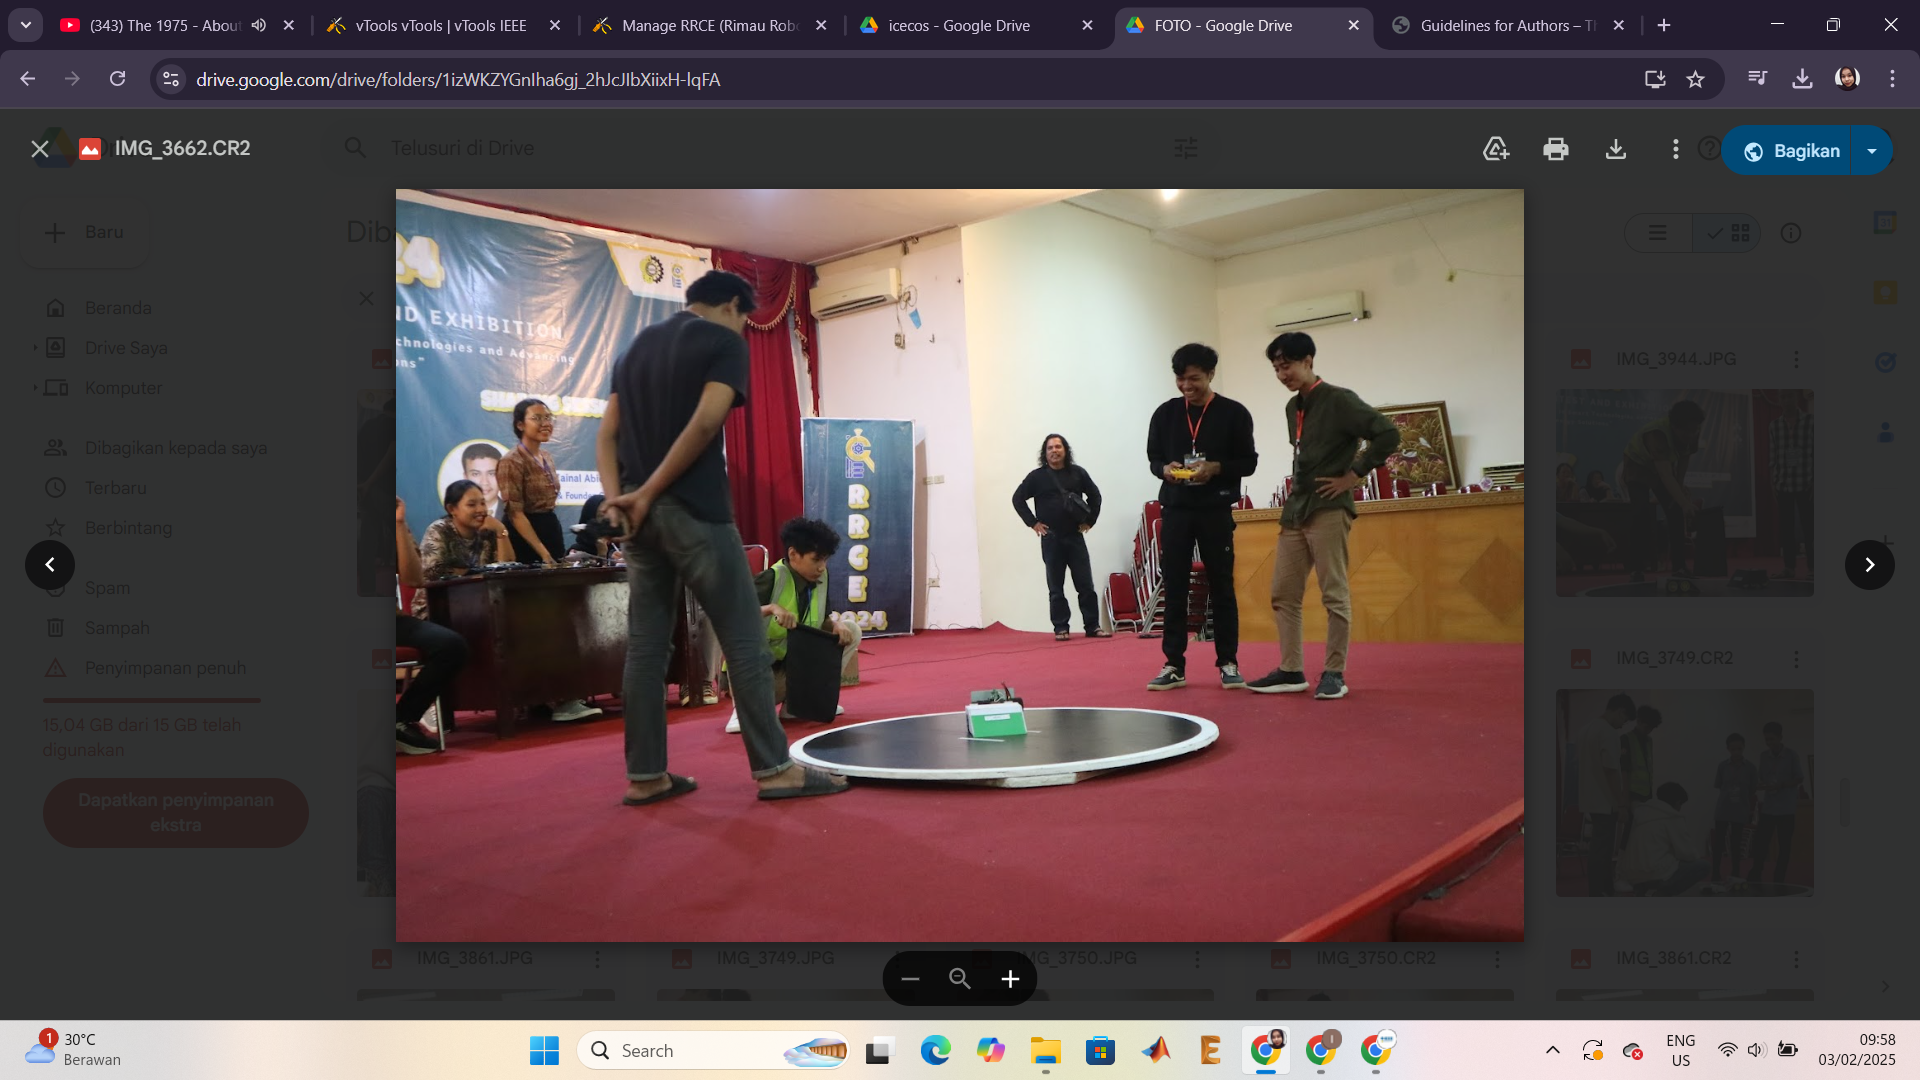Click the Windows taskbar Search box
This screenshot has height=1080, width=1920.
(x=714, y=1051)
